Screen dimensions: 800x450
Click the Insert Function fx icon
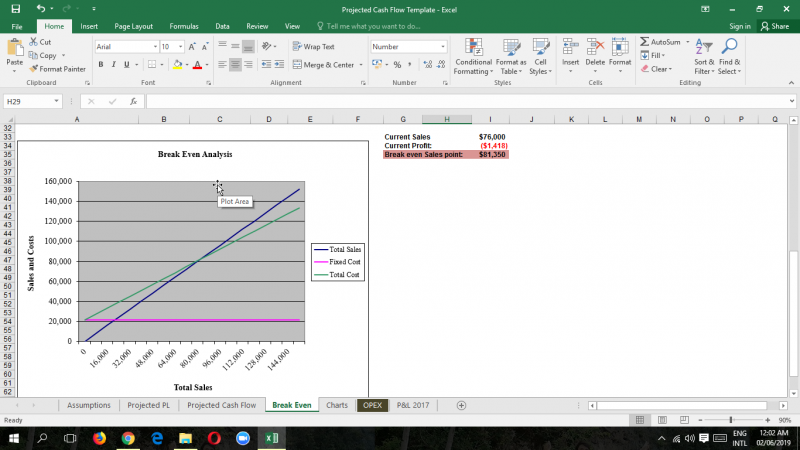[x=133, y=101]
